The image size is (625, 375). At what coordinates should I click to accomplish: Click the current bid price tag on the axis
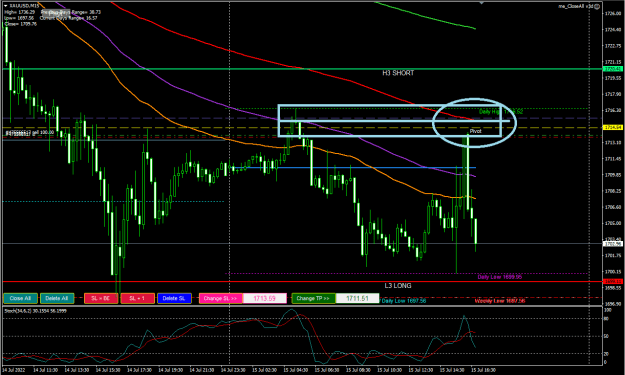pyautogui.click(x=613, y=243)
